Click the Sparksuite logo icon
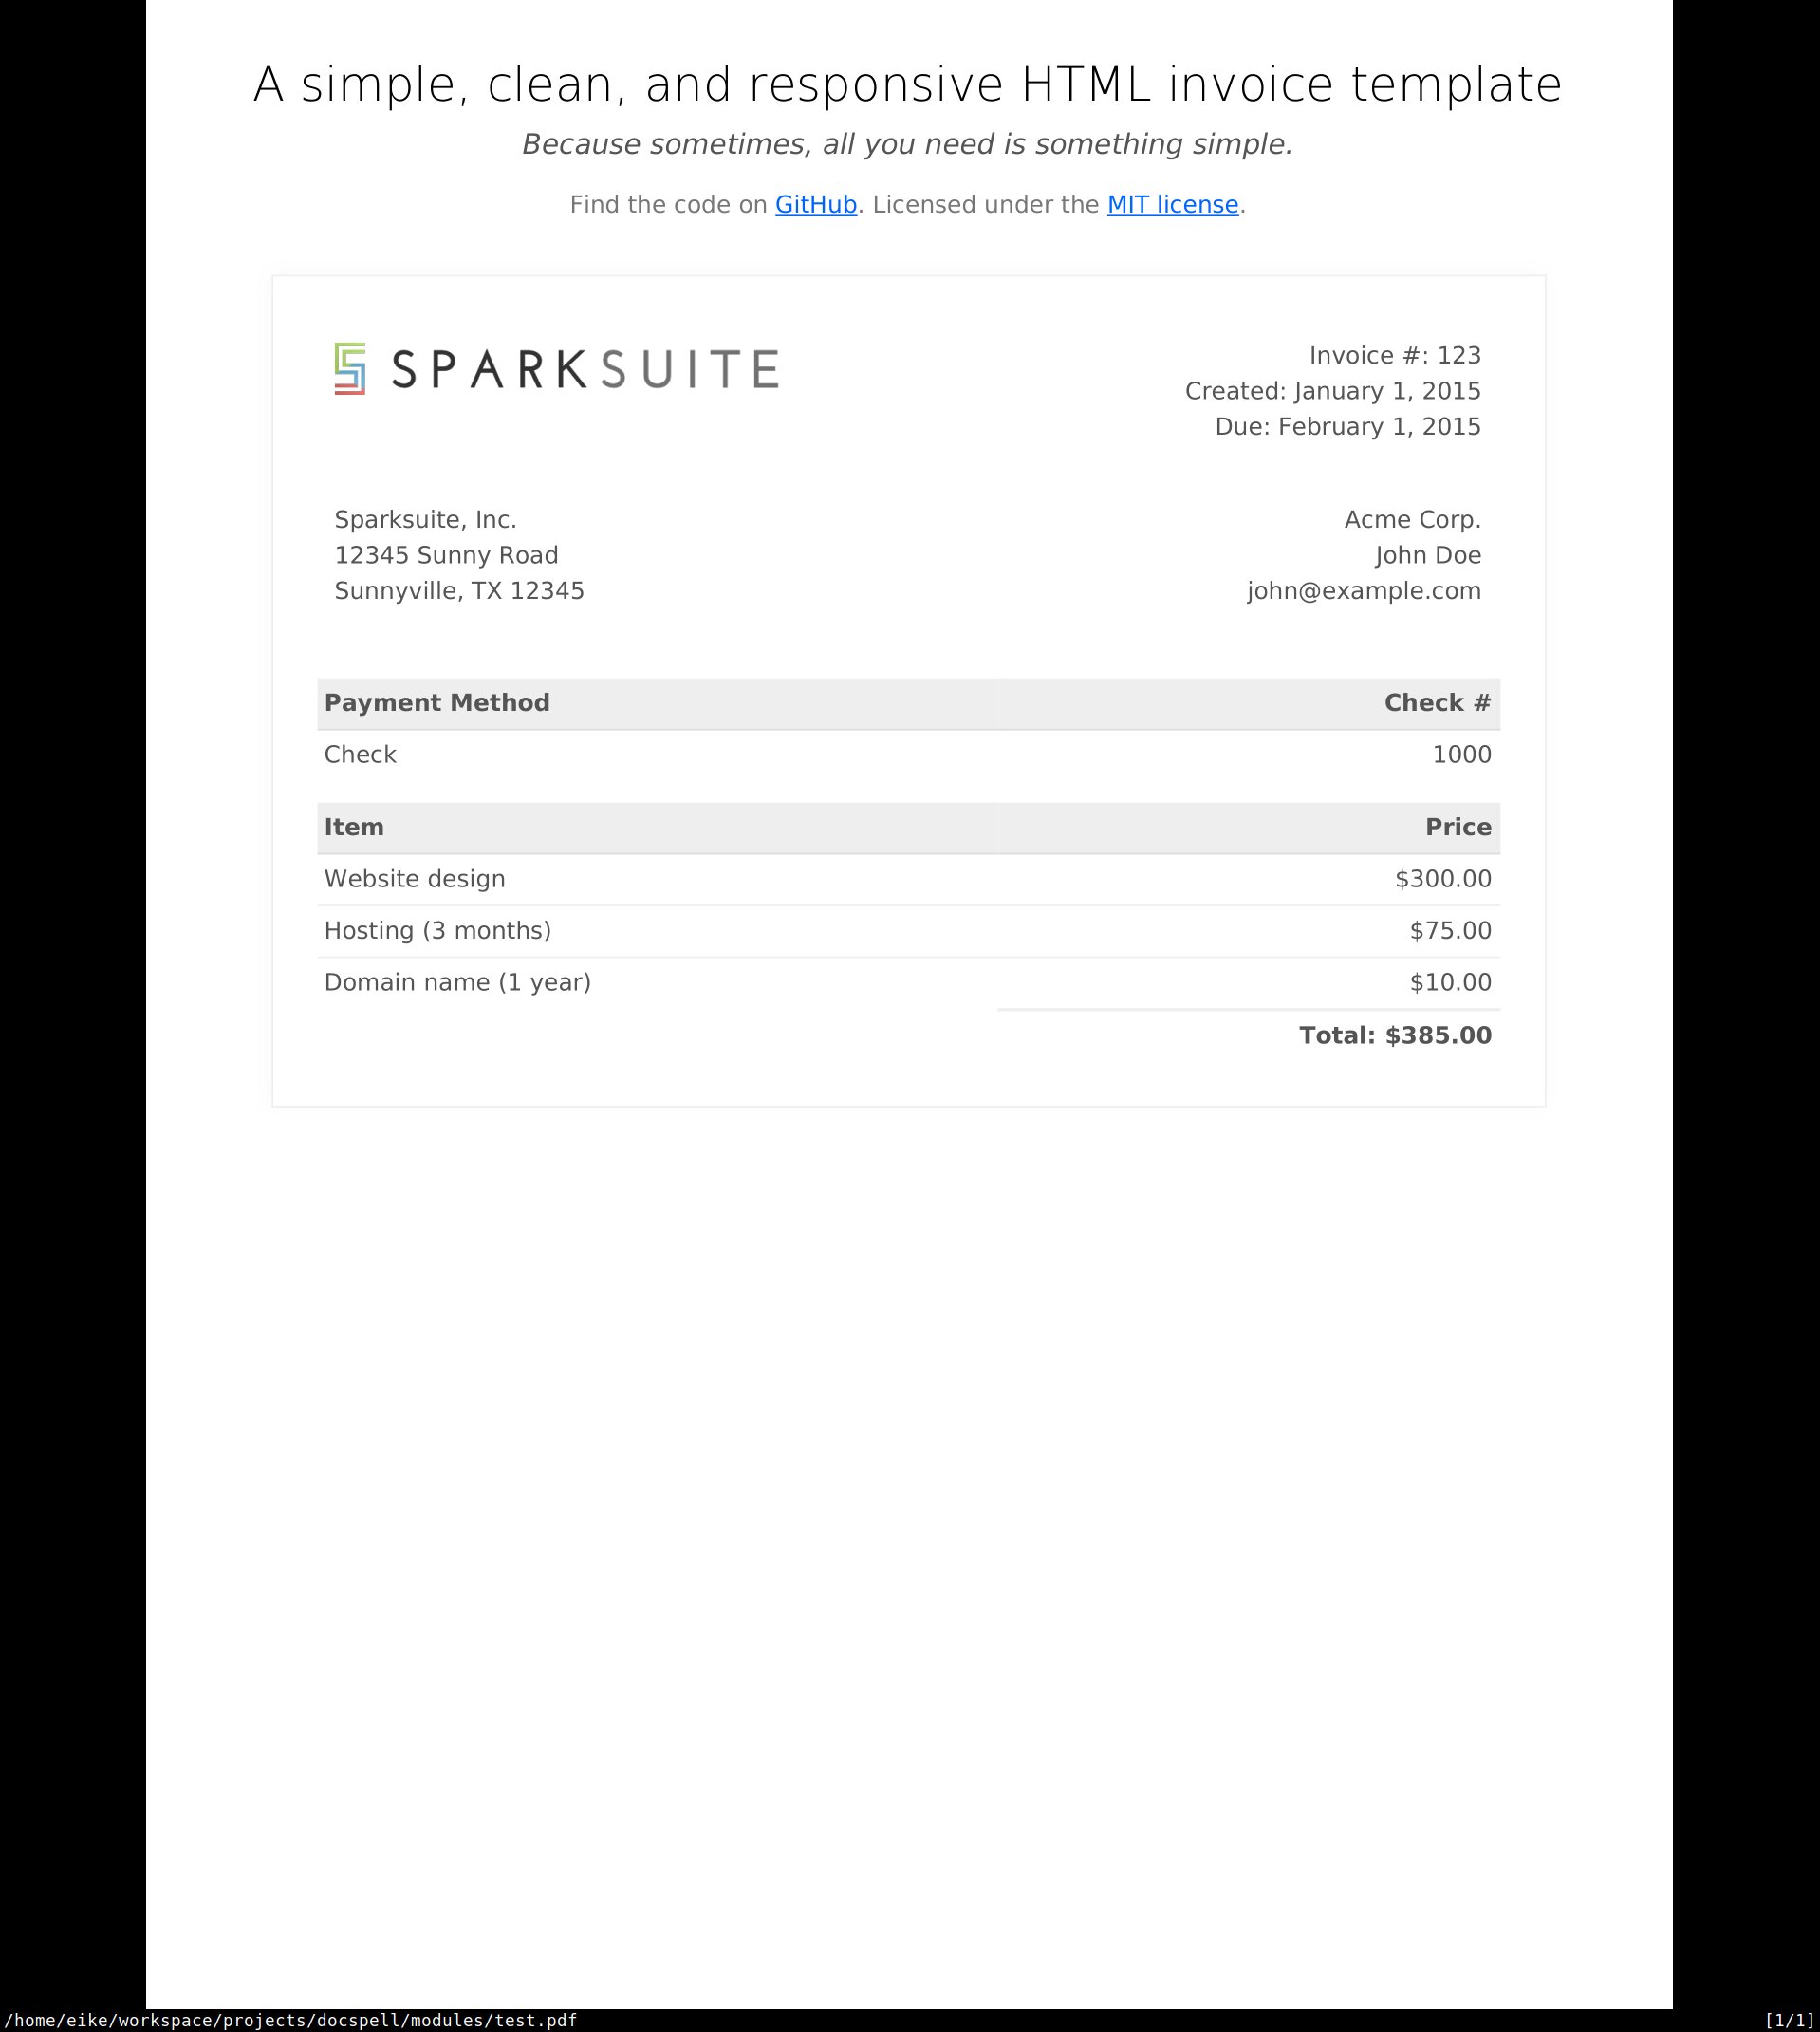The height and width of the screenshot is (2032, 1820). 350,369
